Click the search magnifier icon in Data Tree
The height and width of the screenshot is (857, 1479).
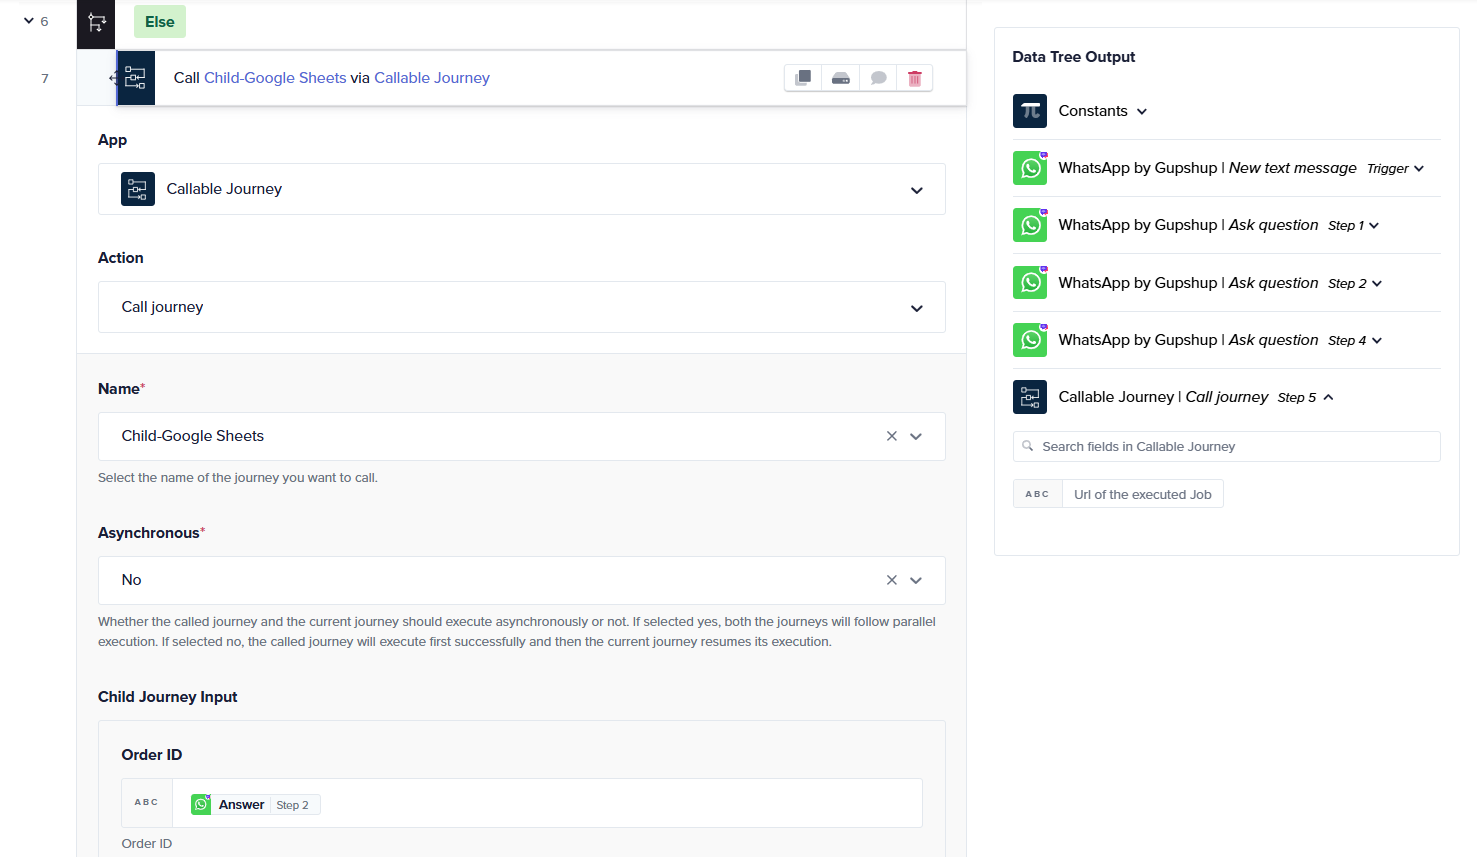tap(1028, 446)
